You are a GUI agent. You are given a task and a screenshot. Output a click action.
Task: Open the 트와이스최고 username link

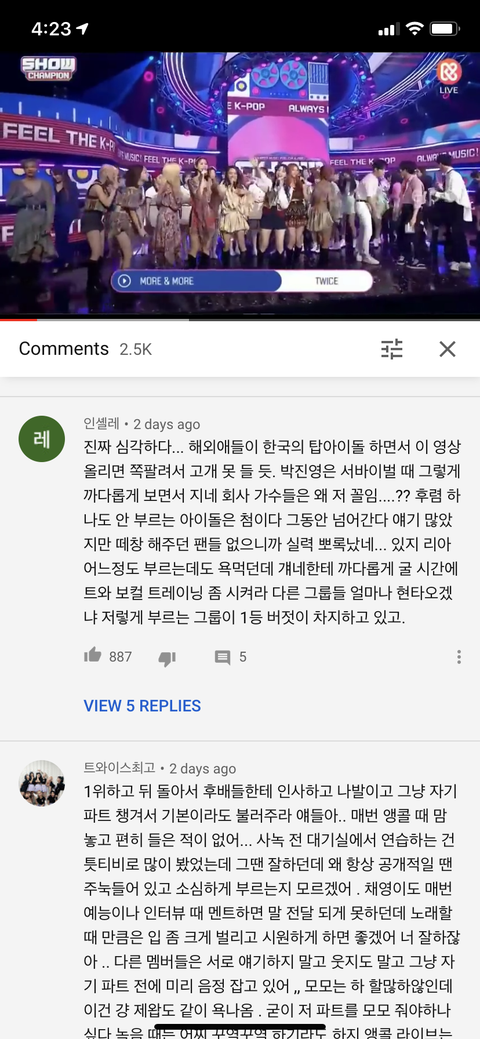[x=119, y=769]
